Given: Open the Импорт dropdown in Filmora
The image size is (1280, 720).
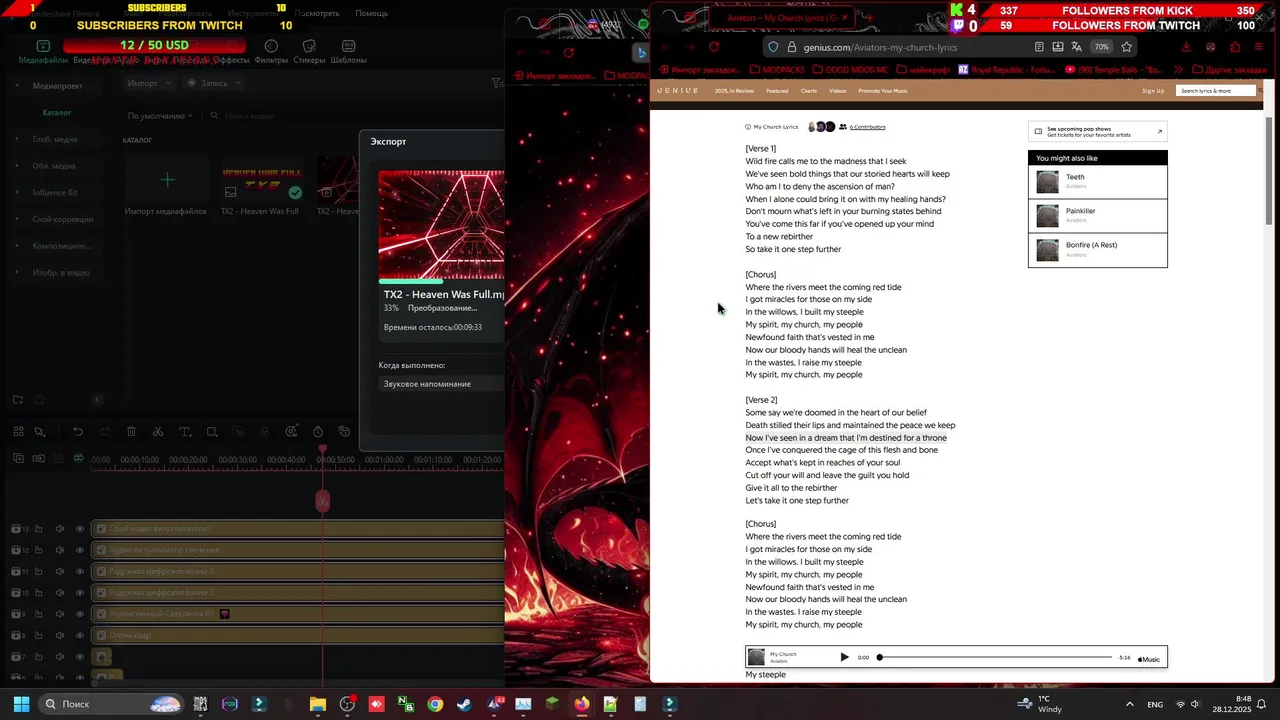Looking at the screenshot, I should tap(149, 83).
